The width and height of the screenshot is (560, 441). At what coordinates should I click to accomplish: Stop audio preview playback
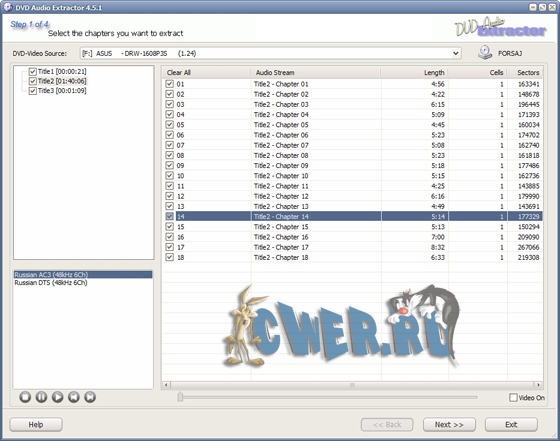click(x=25, y=397)
